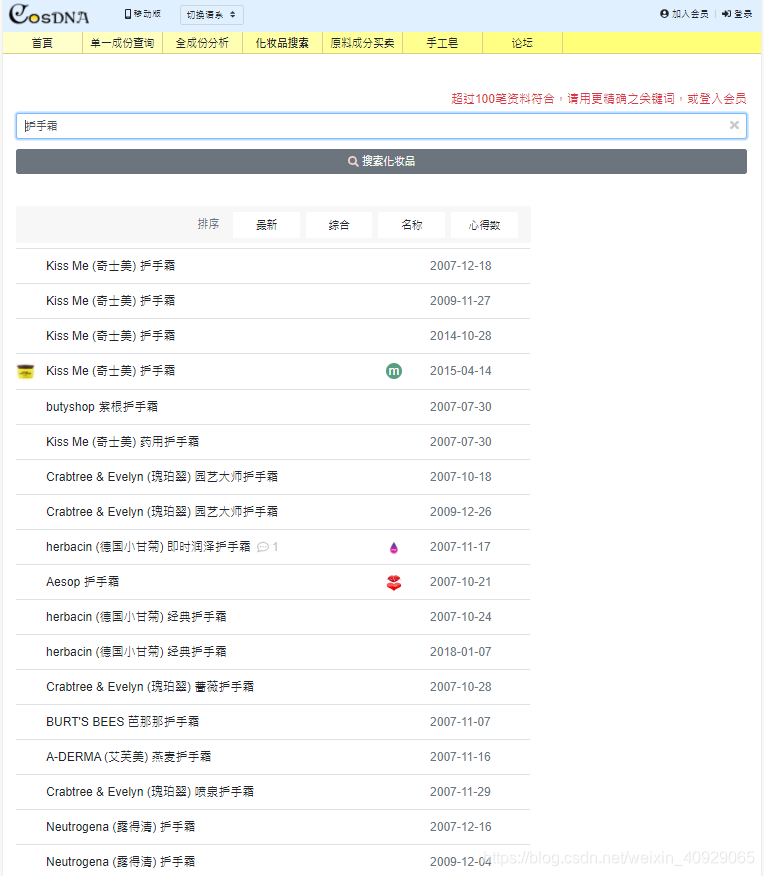
Task: Select the 排序 sort label
Action: (x=208, y=224)
